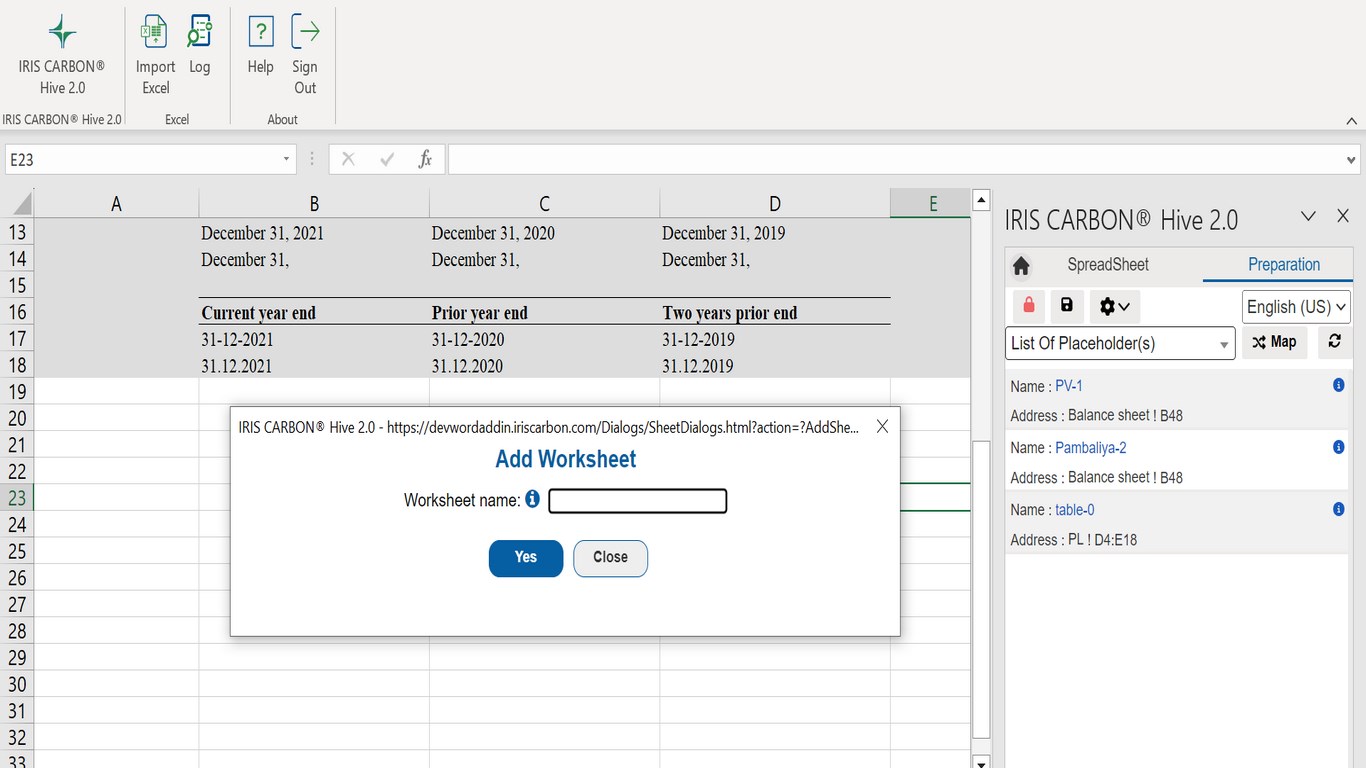Click the save disk icon
The width and height of the screenshot is (1366, 768).
pos(1067,306)
